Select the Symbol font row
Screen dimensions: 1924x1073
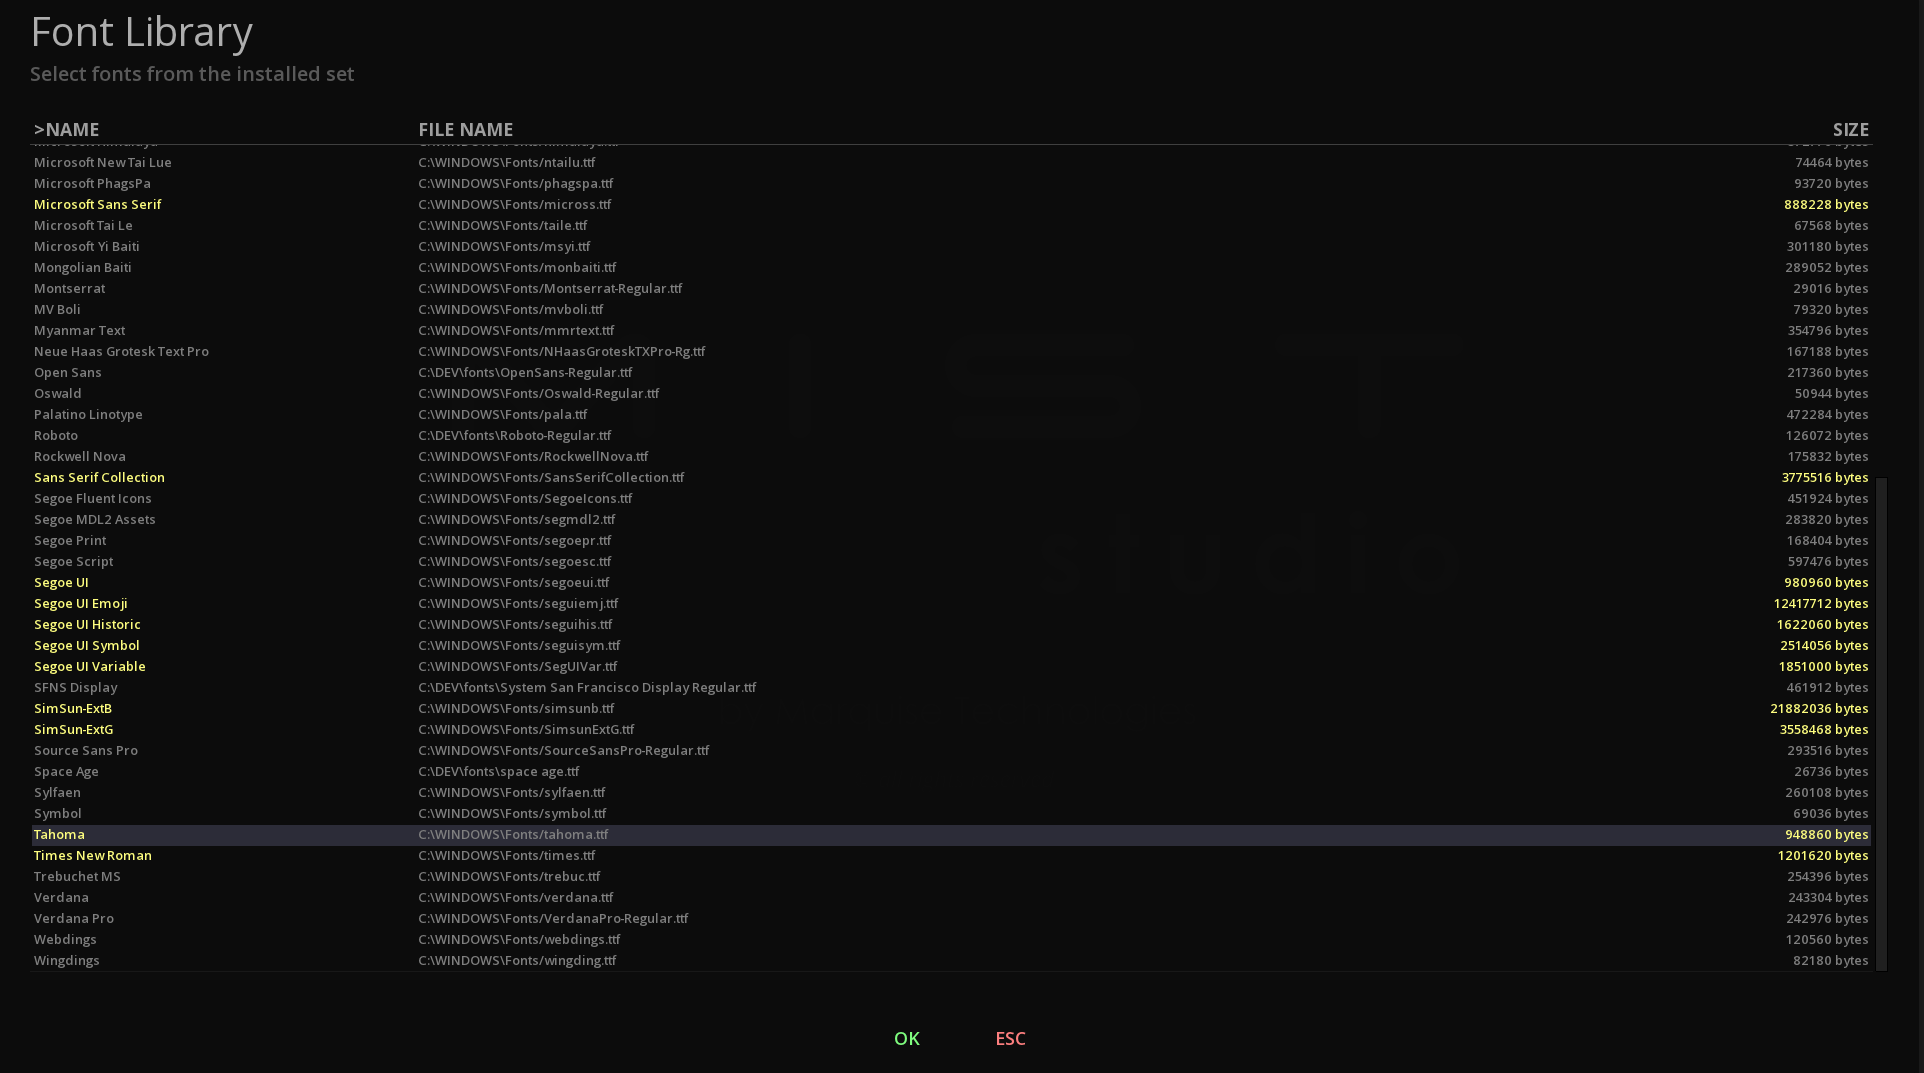tap(951, 813)
